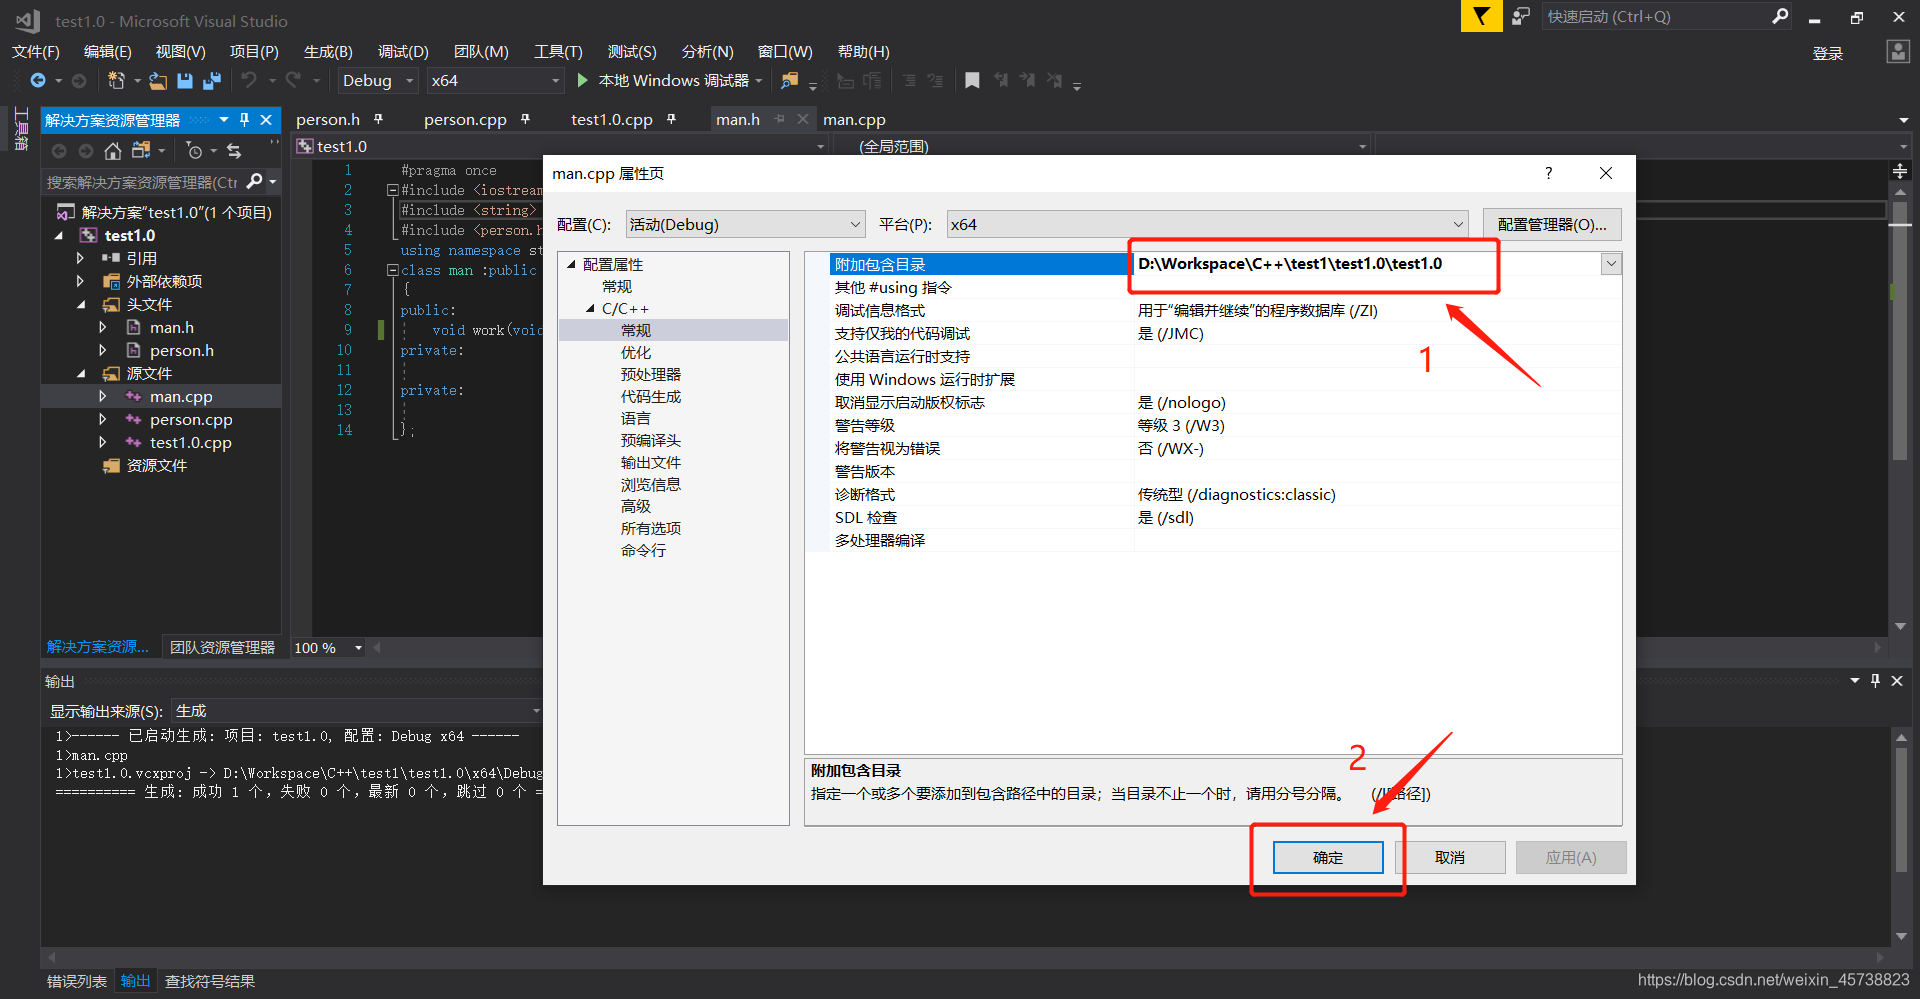
Task: Collapse the C/C++ tree node
Action: 591,309
